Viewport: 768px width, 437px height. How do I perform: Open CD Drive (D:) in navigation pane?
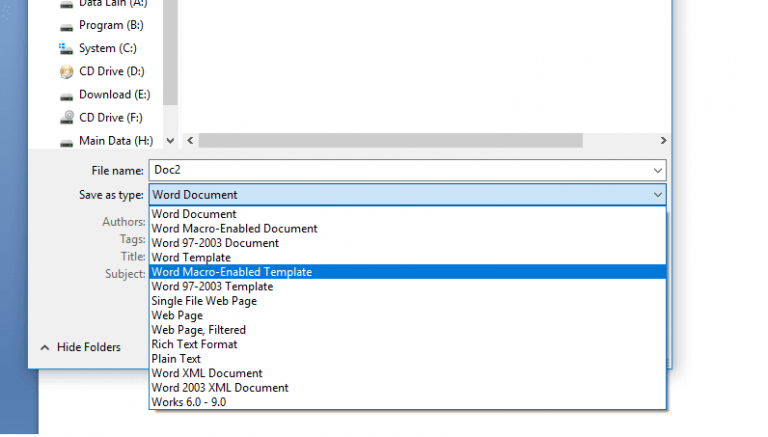[x=112, y=72]
